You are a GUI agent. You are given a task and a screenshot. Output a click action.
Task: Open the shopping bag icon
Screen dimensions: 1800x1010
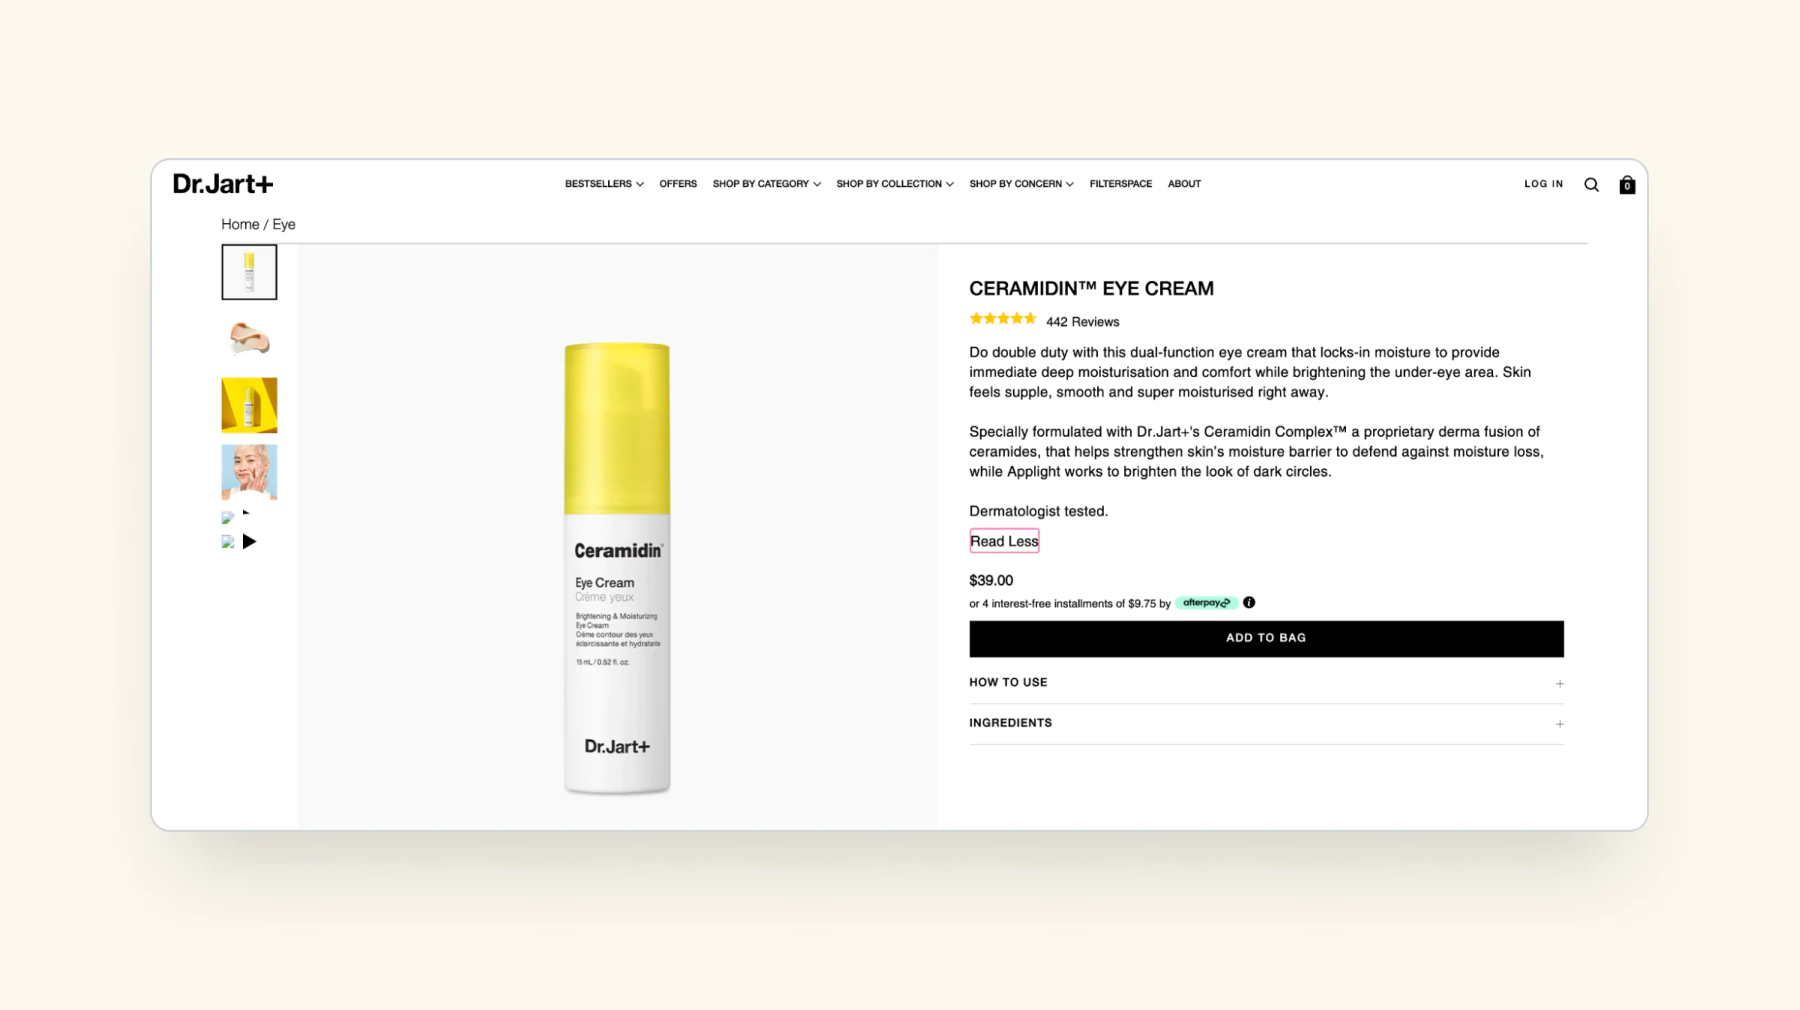1627,185
